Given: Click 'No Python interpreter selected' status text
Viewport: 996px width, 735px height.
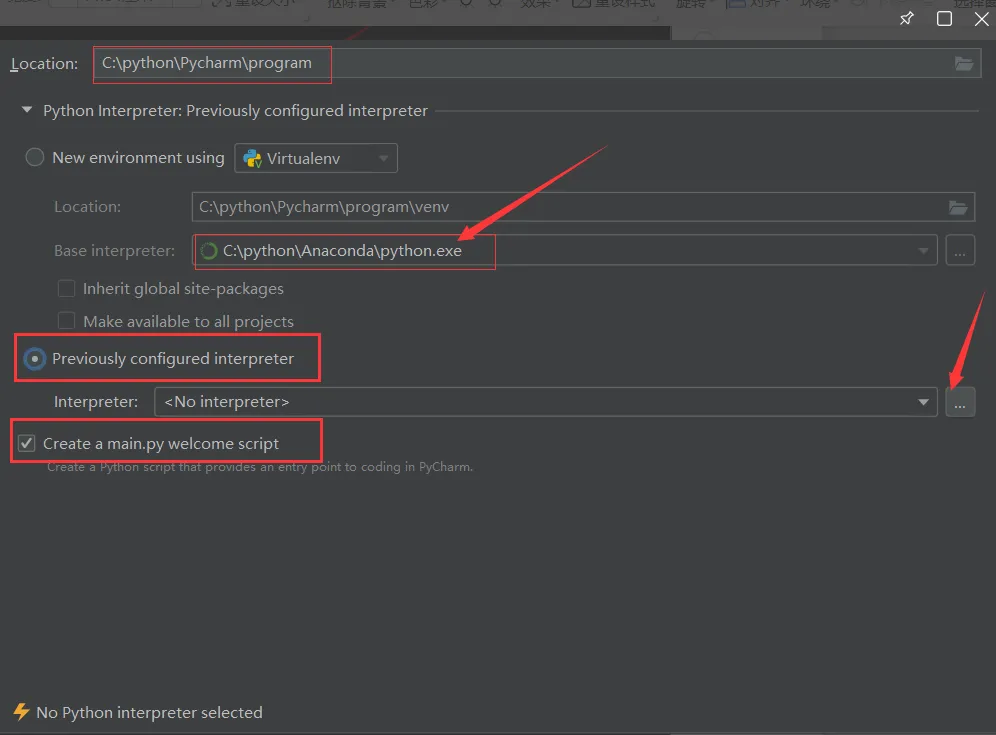Looking at the screenshot, I should [149, 713].
